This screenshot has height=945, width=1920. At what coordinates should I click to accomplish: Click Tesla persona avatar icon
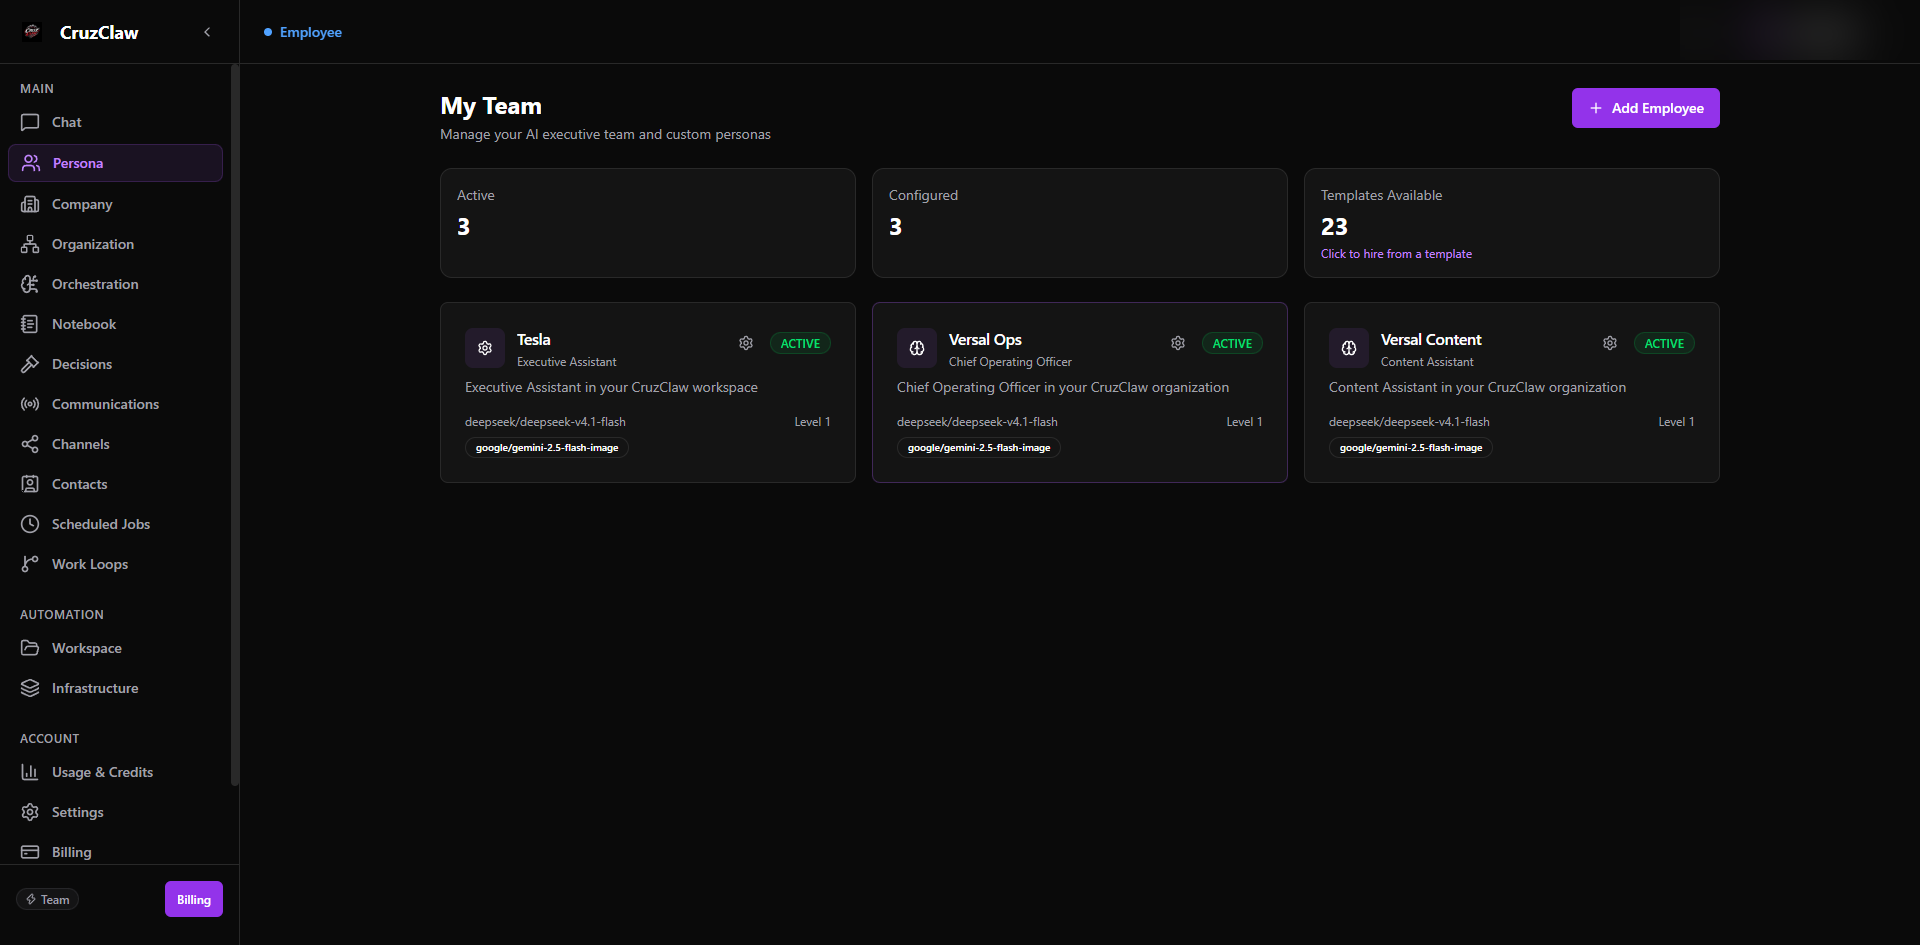(485, 348)
